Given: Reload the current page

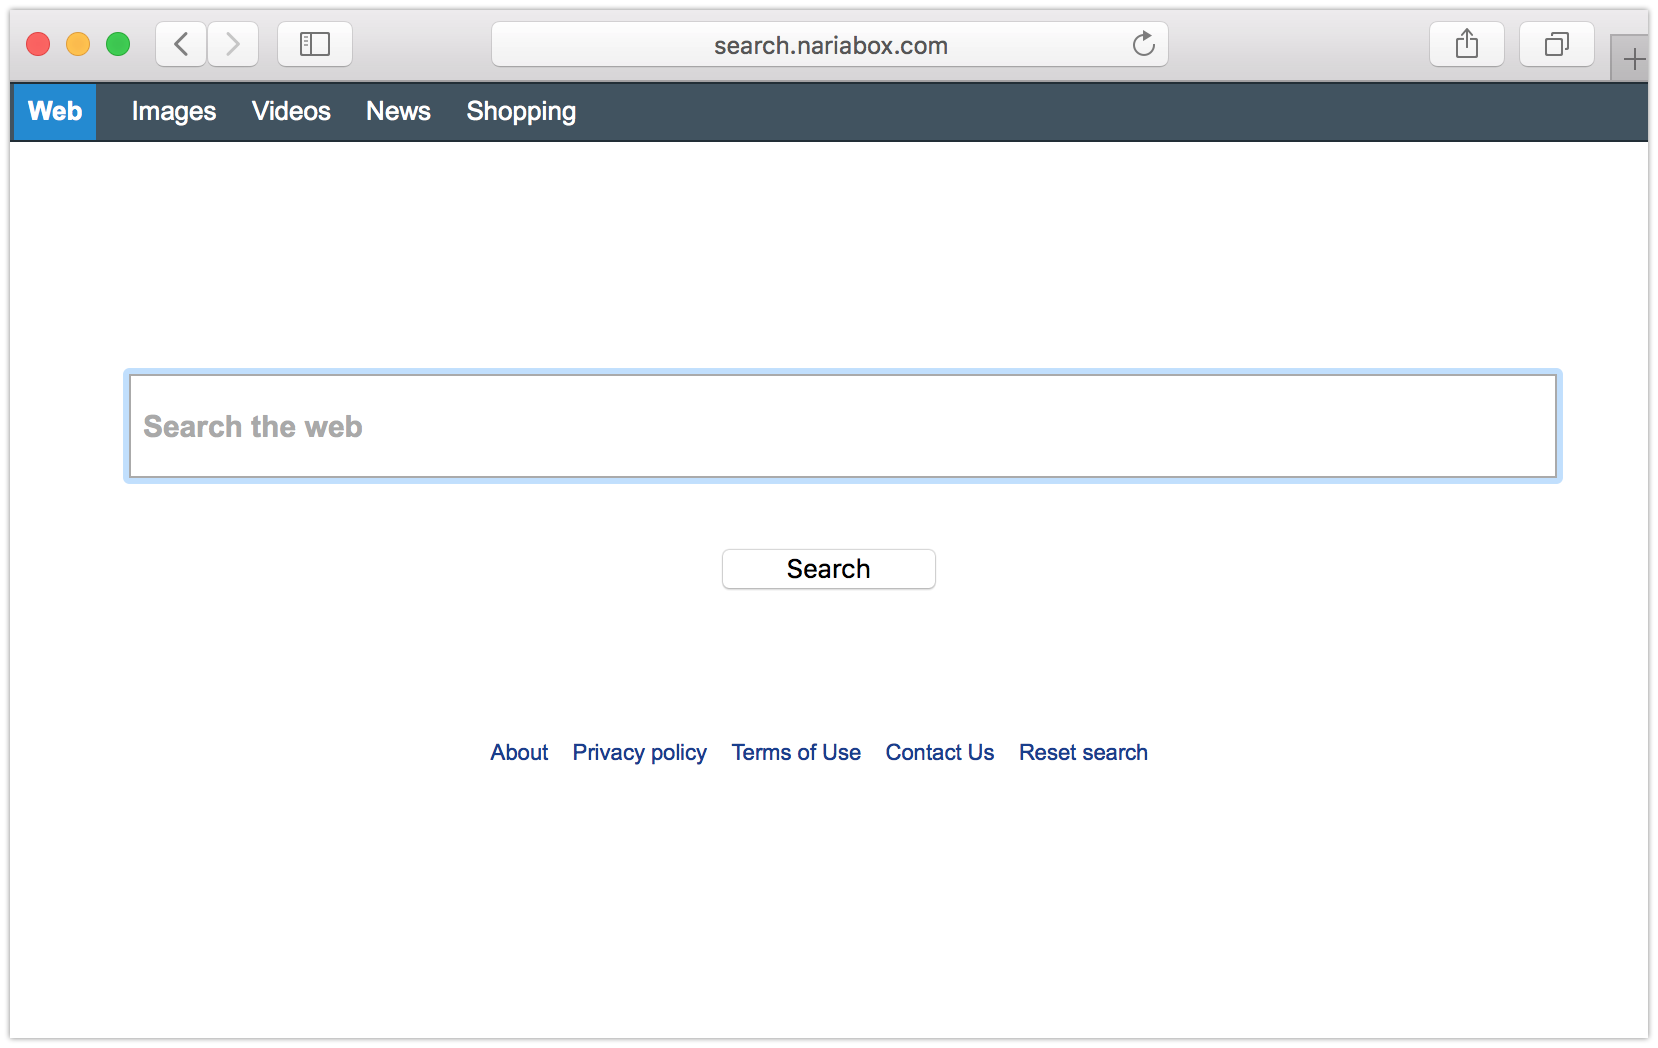Looking at the screenshot, I should [x=1143, y=44].
